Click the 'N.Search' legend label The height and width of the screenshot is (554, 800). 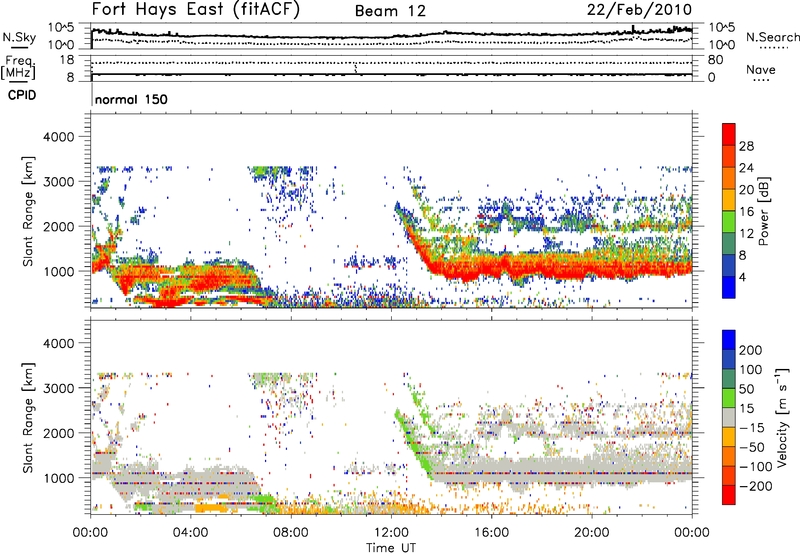pyautogui.click(x=772, y=37)
